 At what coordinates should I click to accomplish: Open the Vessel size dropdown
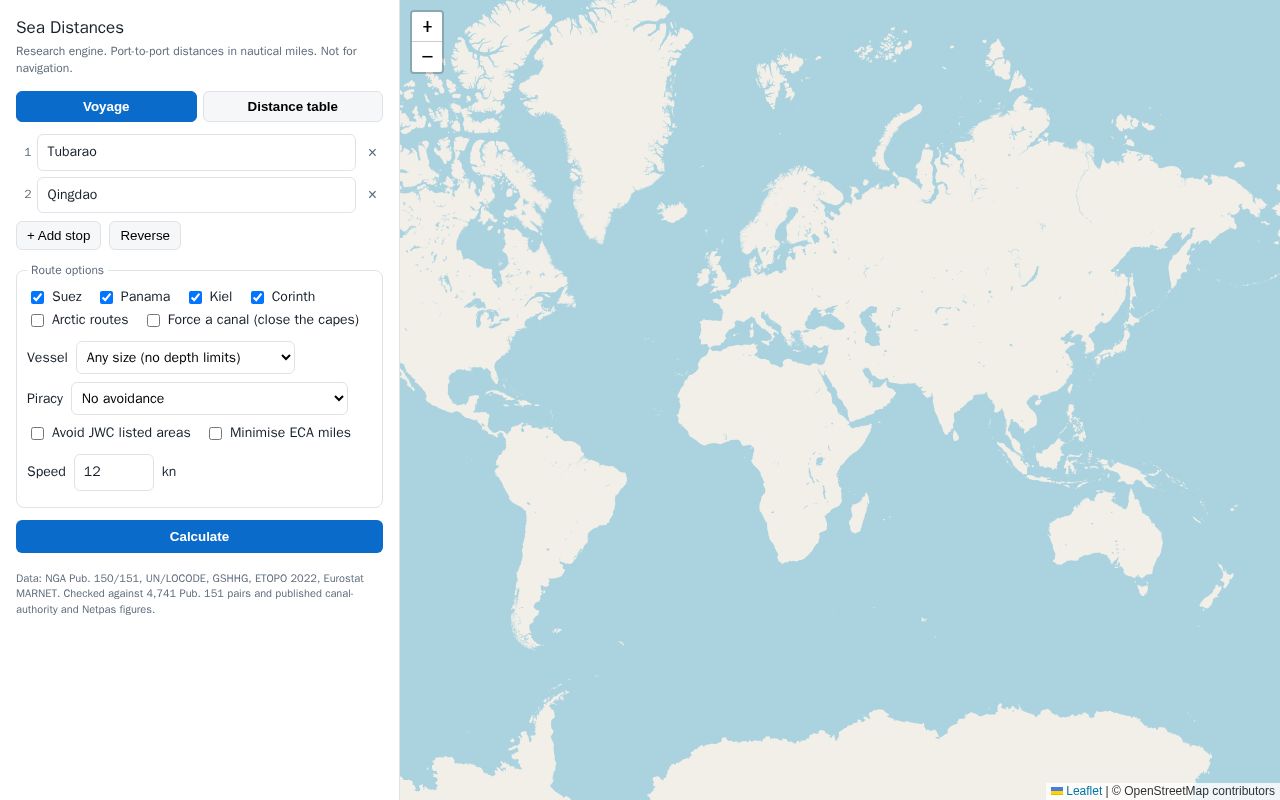click(x=185, y=358)
